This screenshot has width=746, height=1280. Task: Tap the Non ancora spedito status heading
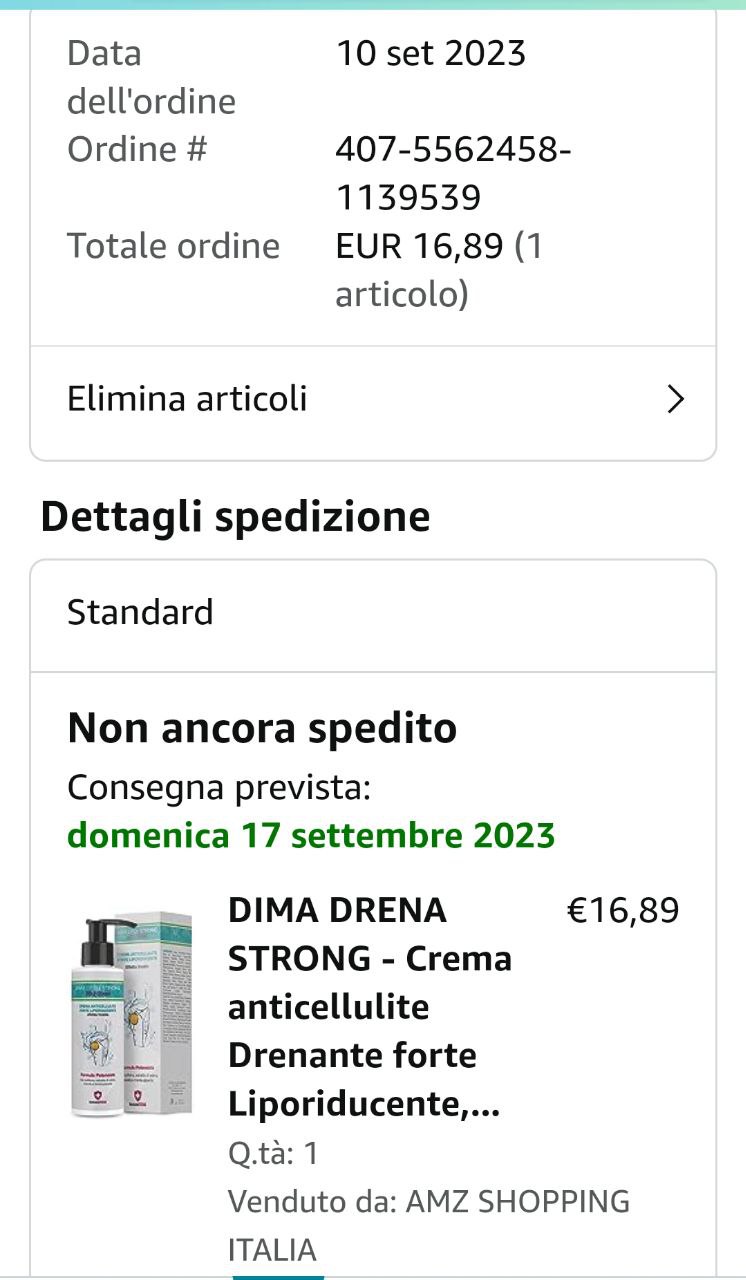point(262,728)
